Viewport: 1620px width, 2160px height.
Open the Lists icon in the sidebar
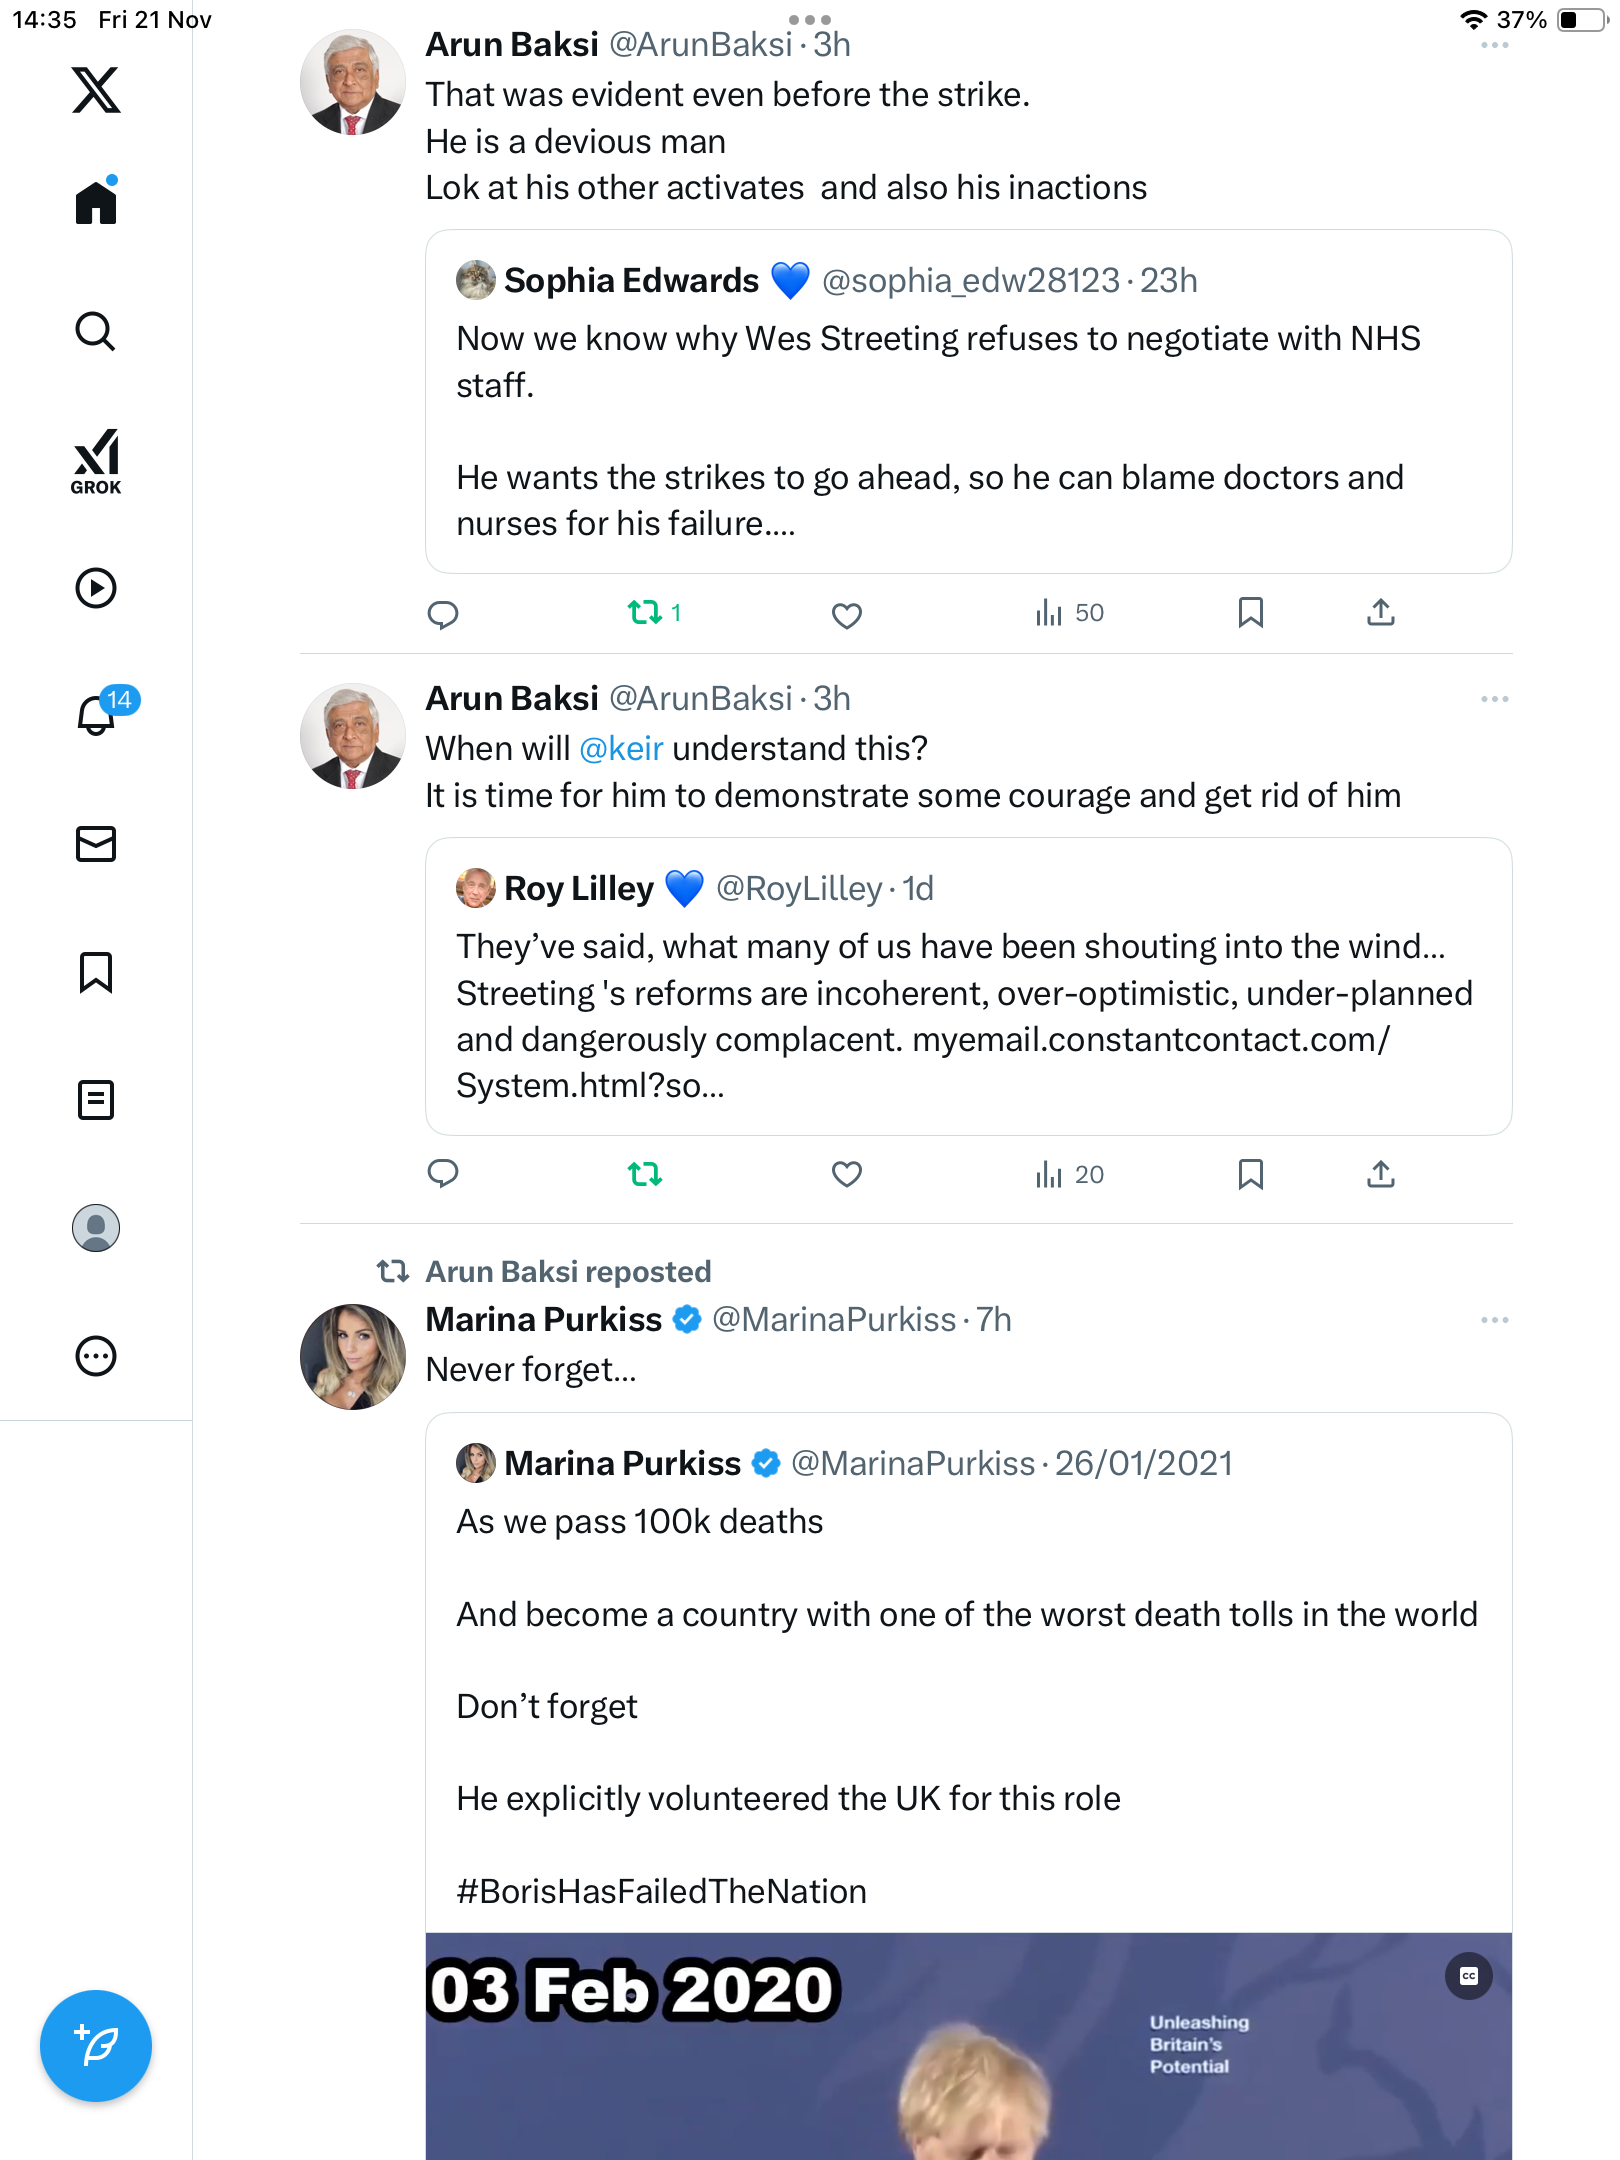[x=96, y=1100]
